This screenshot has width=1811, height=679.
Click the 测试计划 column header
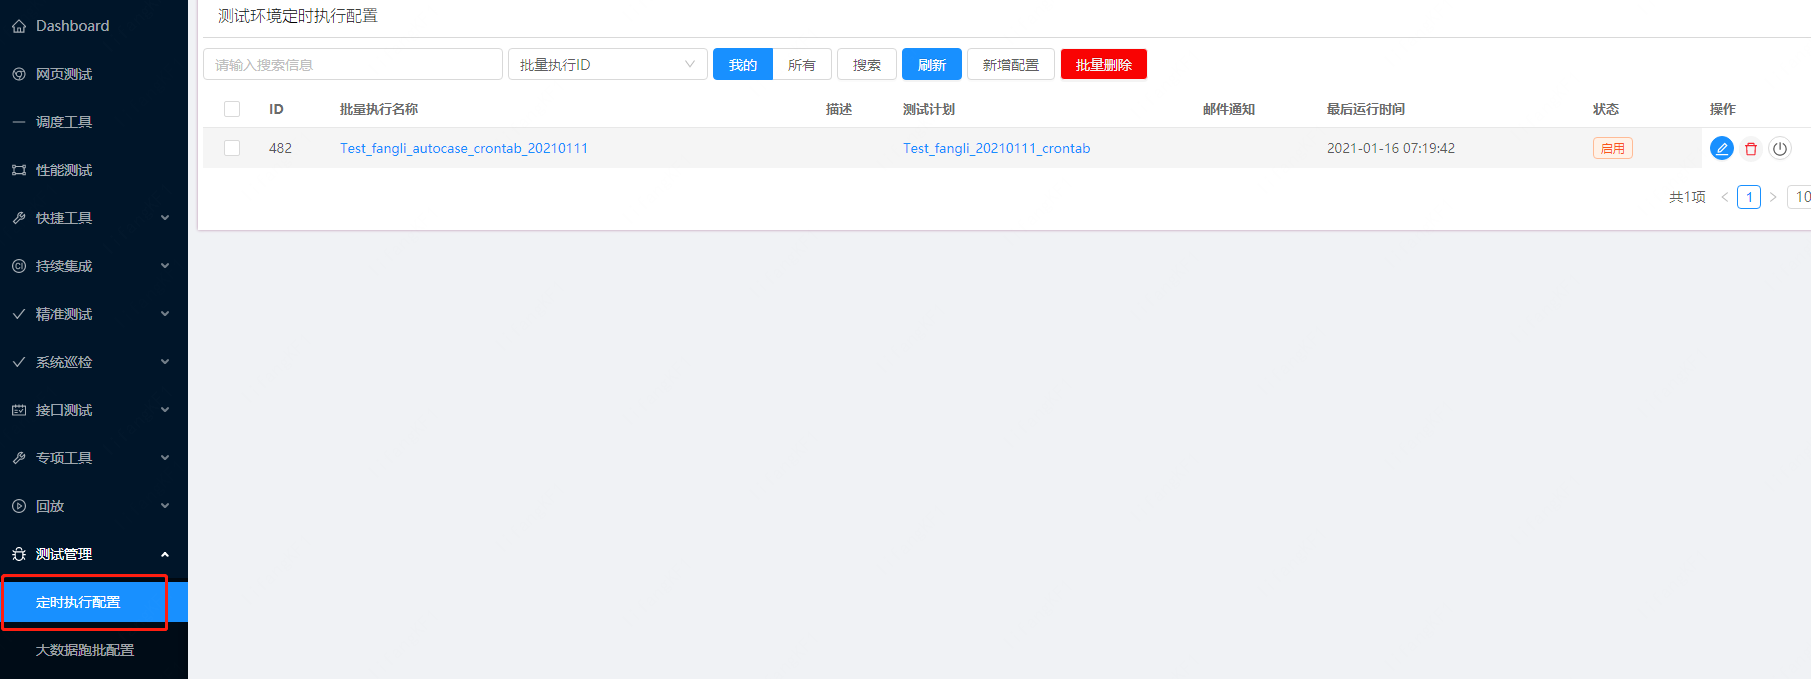(929, 109)
